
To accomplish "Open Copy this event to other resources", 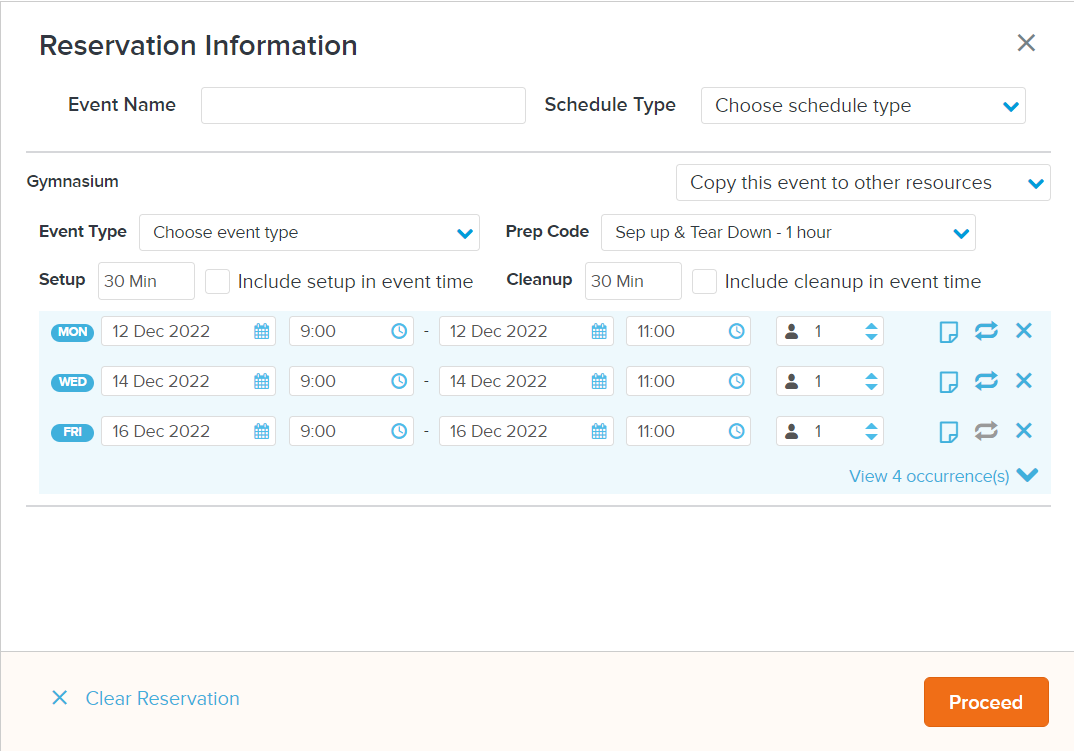I will click(862, 182).
